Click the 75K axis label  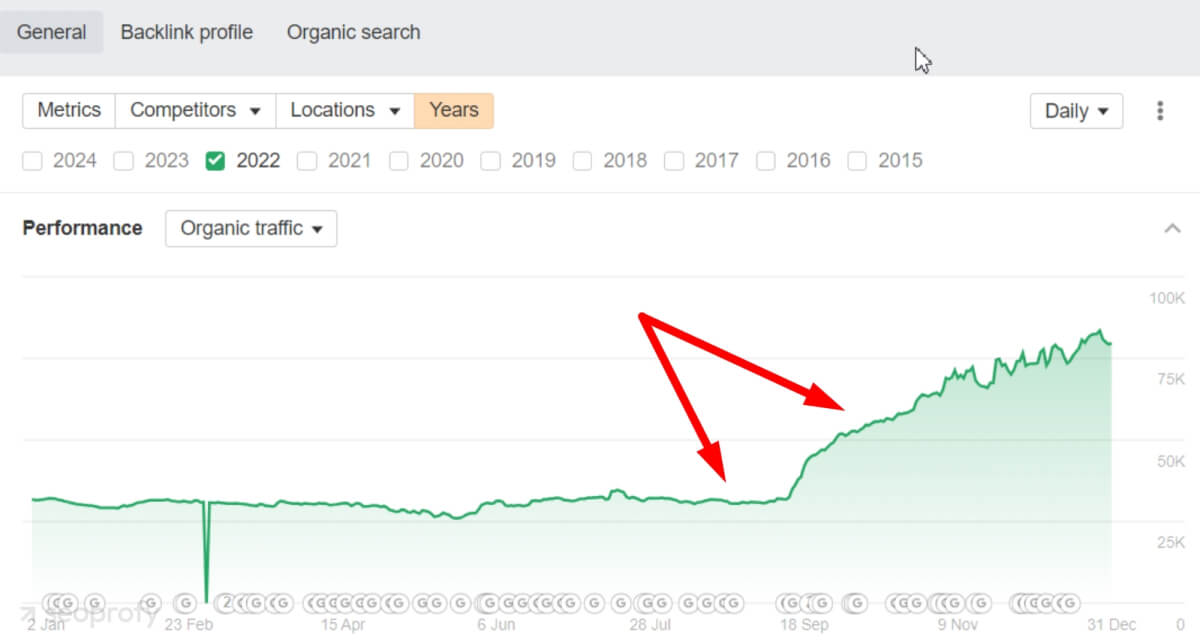[1170, 379]
